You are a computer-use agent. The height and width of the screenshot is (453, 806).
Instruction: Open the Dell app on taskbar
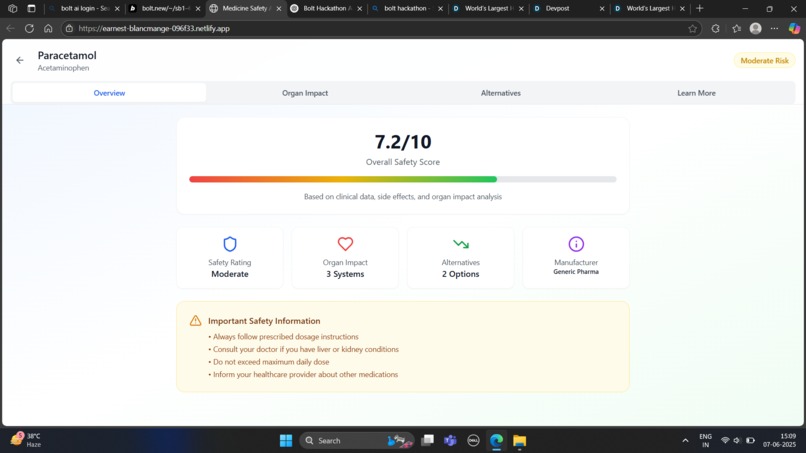pos(473,441)
